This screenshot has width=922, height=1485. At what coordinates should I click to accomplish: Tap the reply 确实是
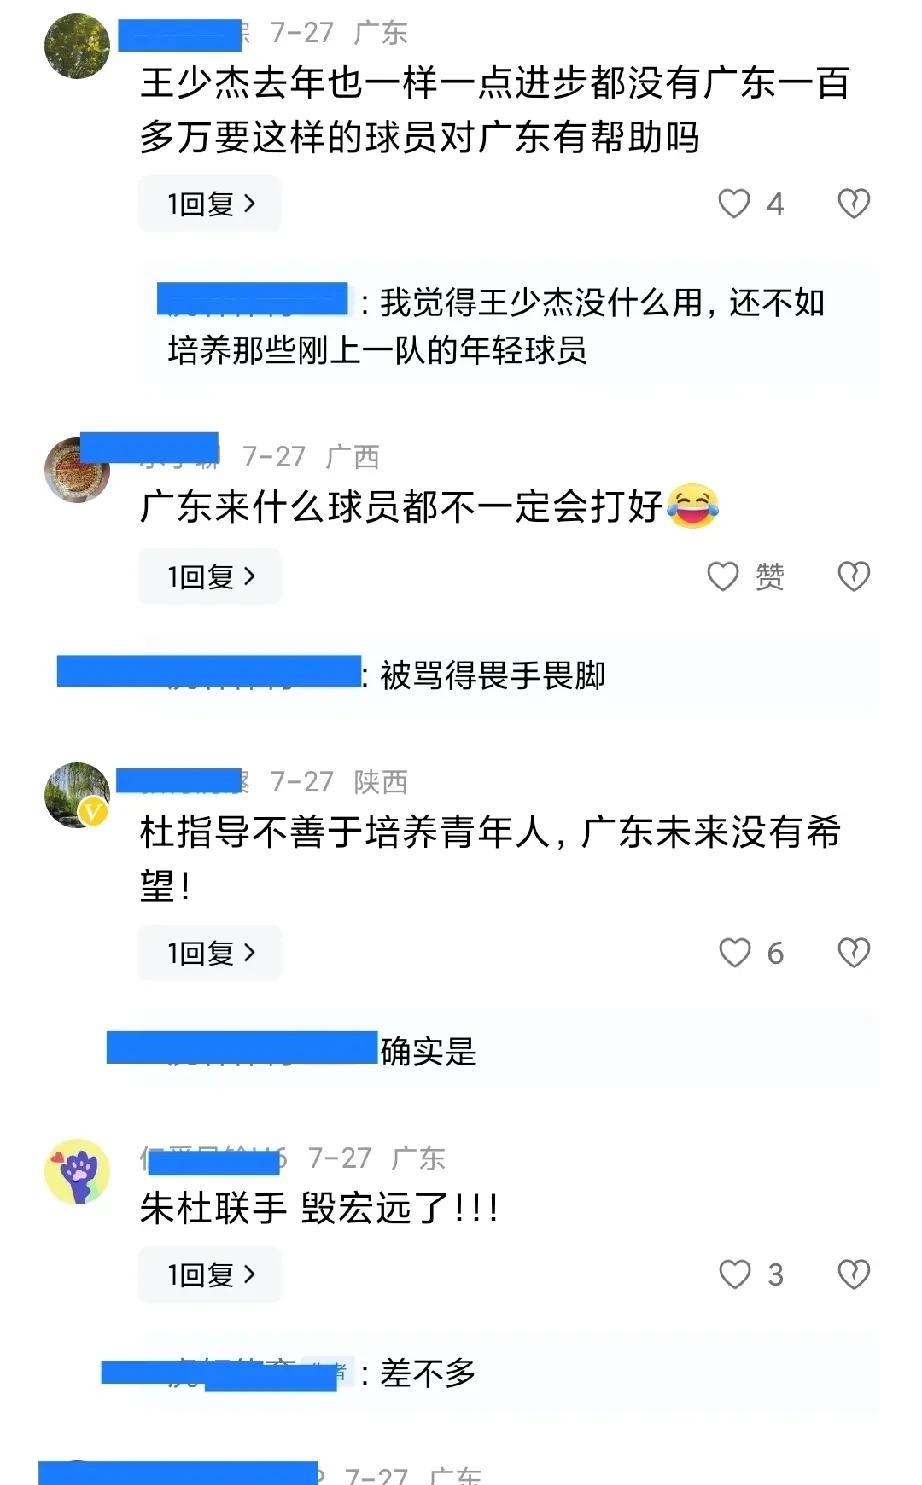click(x=428, y=1051)
